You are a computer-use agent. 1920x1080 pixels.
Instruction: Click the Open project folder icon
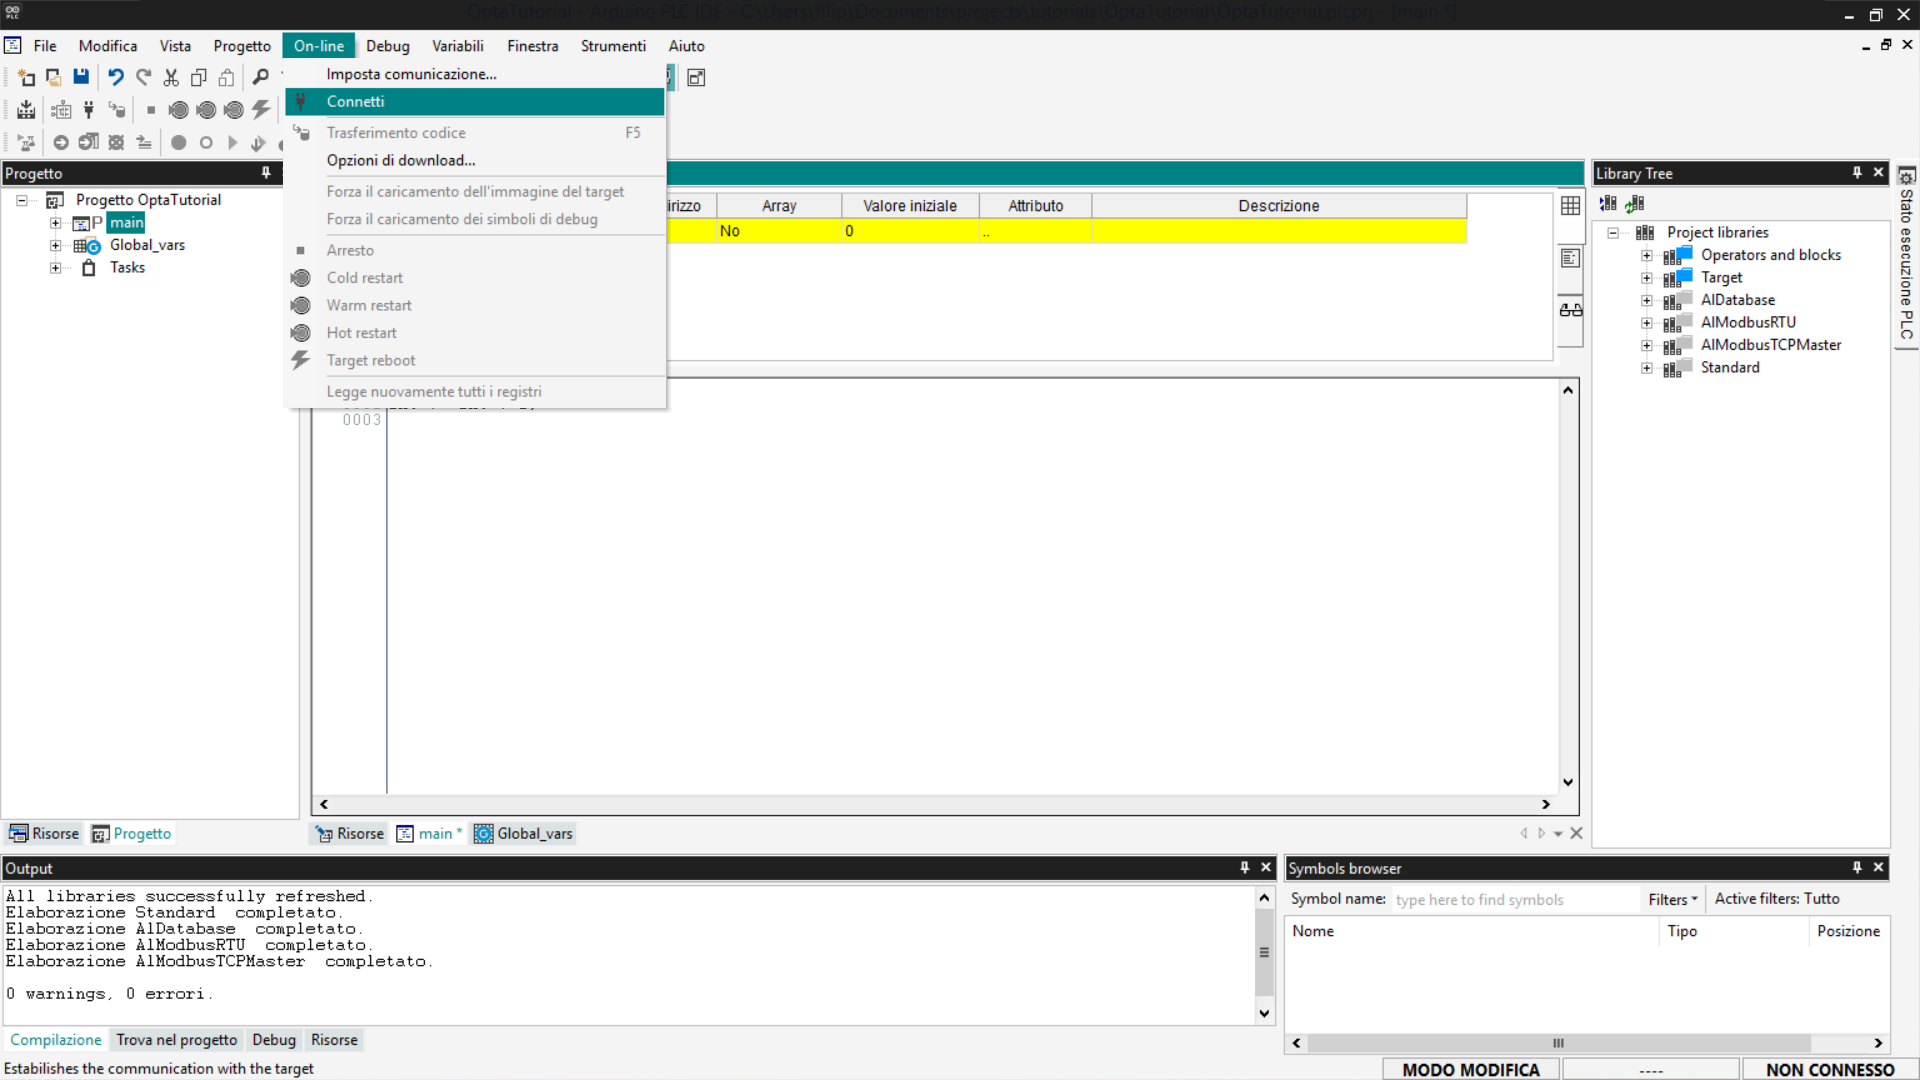pyautogui.click(x=53, y=77)
